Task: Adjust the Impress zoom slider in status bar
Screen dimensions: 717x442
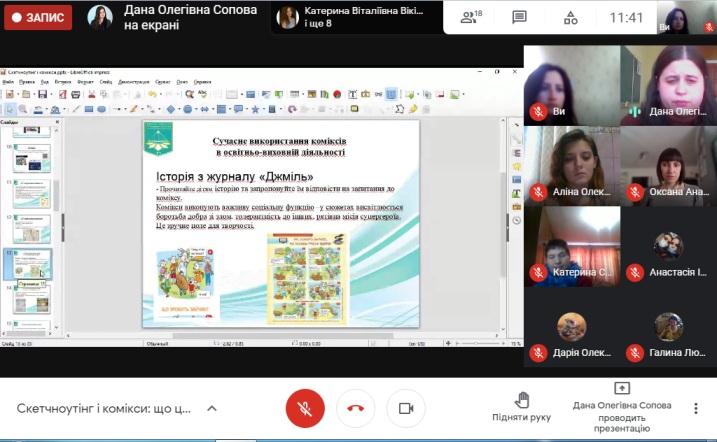Action: [x=479, y=343]
